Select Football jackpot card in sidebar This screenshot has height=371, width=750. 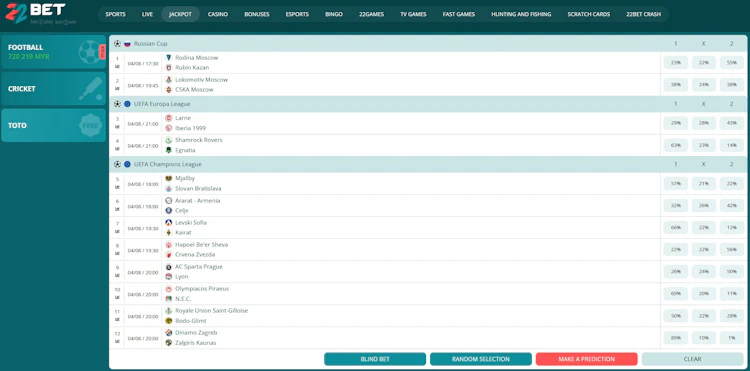[x=54, y=52]
